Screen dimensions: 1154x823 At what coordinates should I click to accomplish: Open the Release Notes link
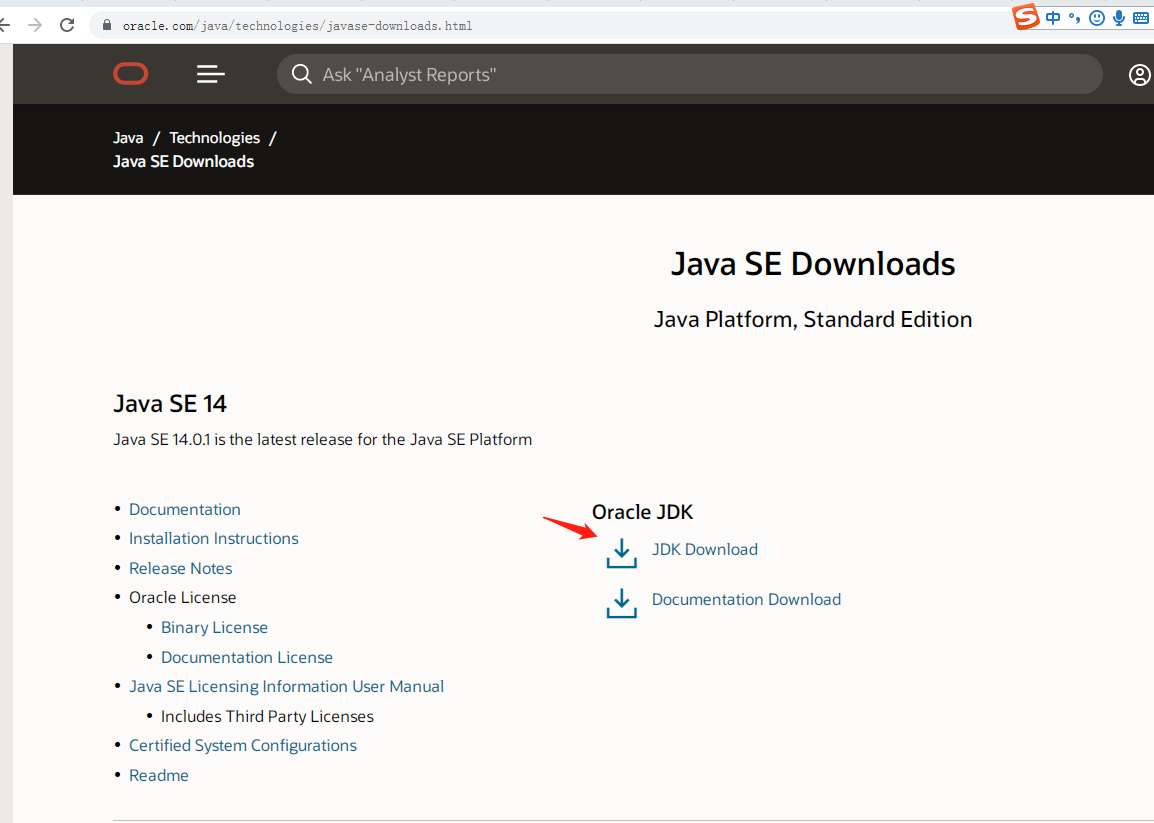180,568
